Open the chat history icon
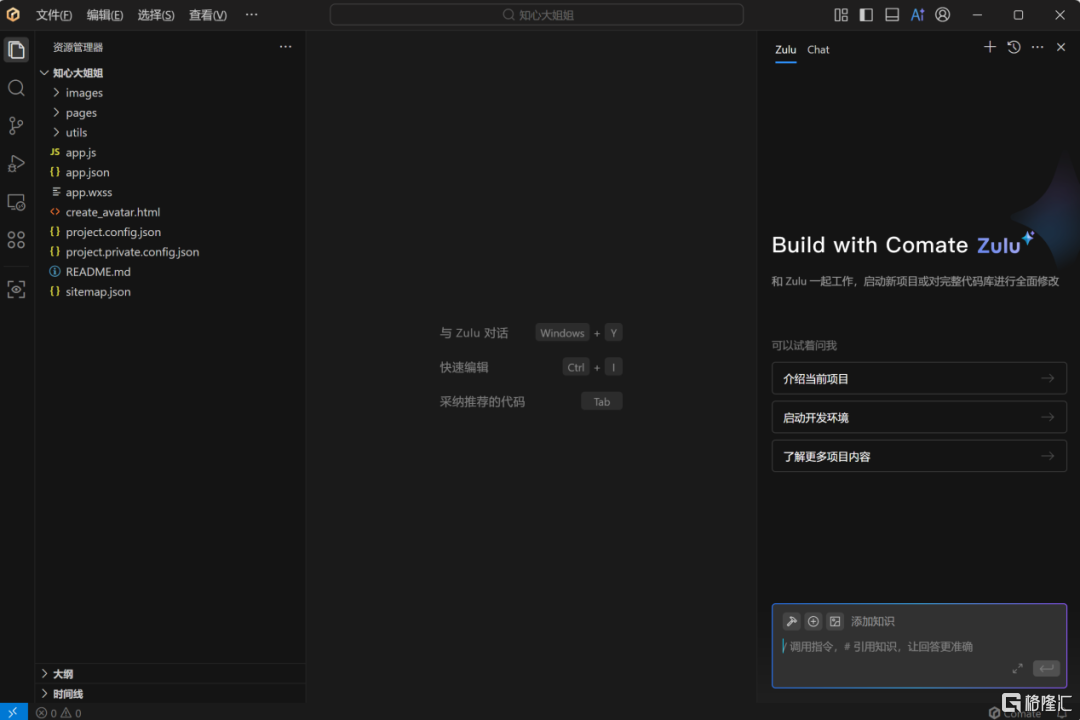1080x720 pixels. 1014,47
